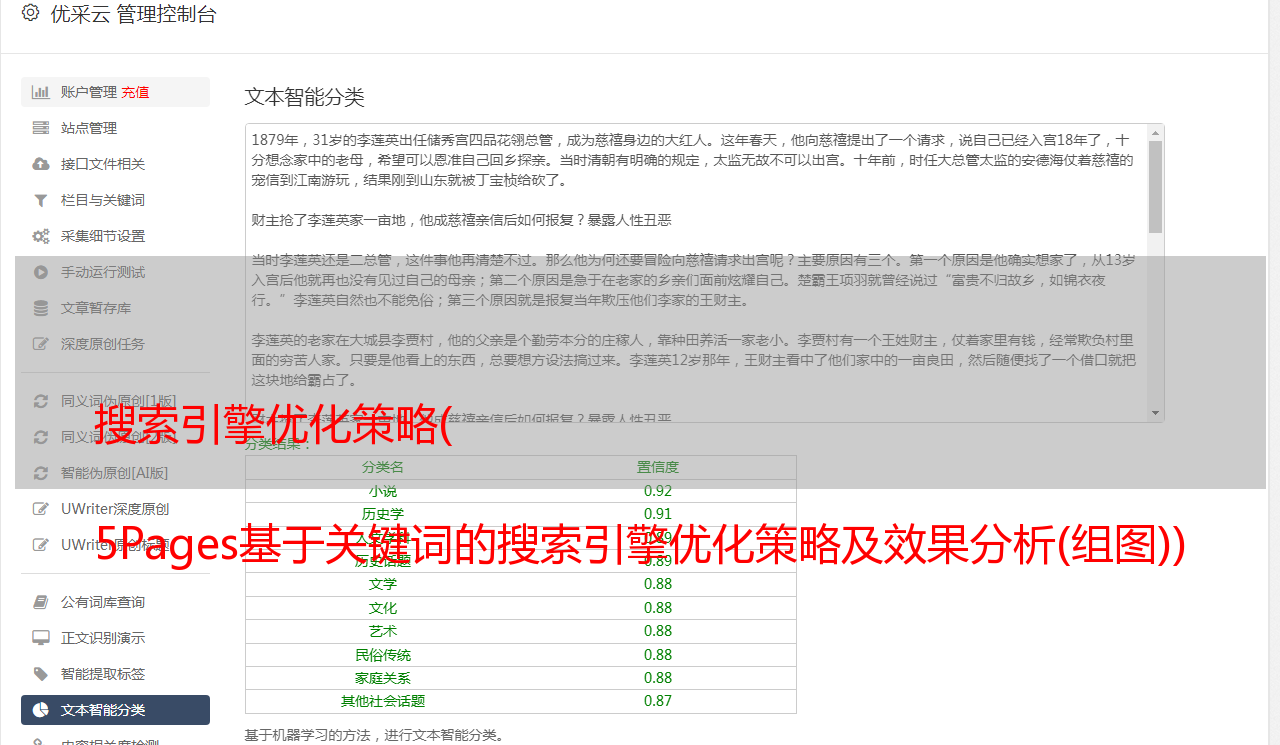Click the book icon for 公有词库查询
The height and width of the screenshot is (745, 1280).
[41, 602]
